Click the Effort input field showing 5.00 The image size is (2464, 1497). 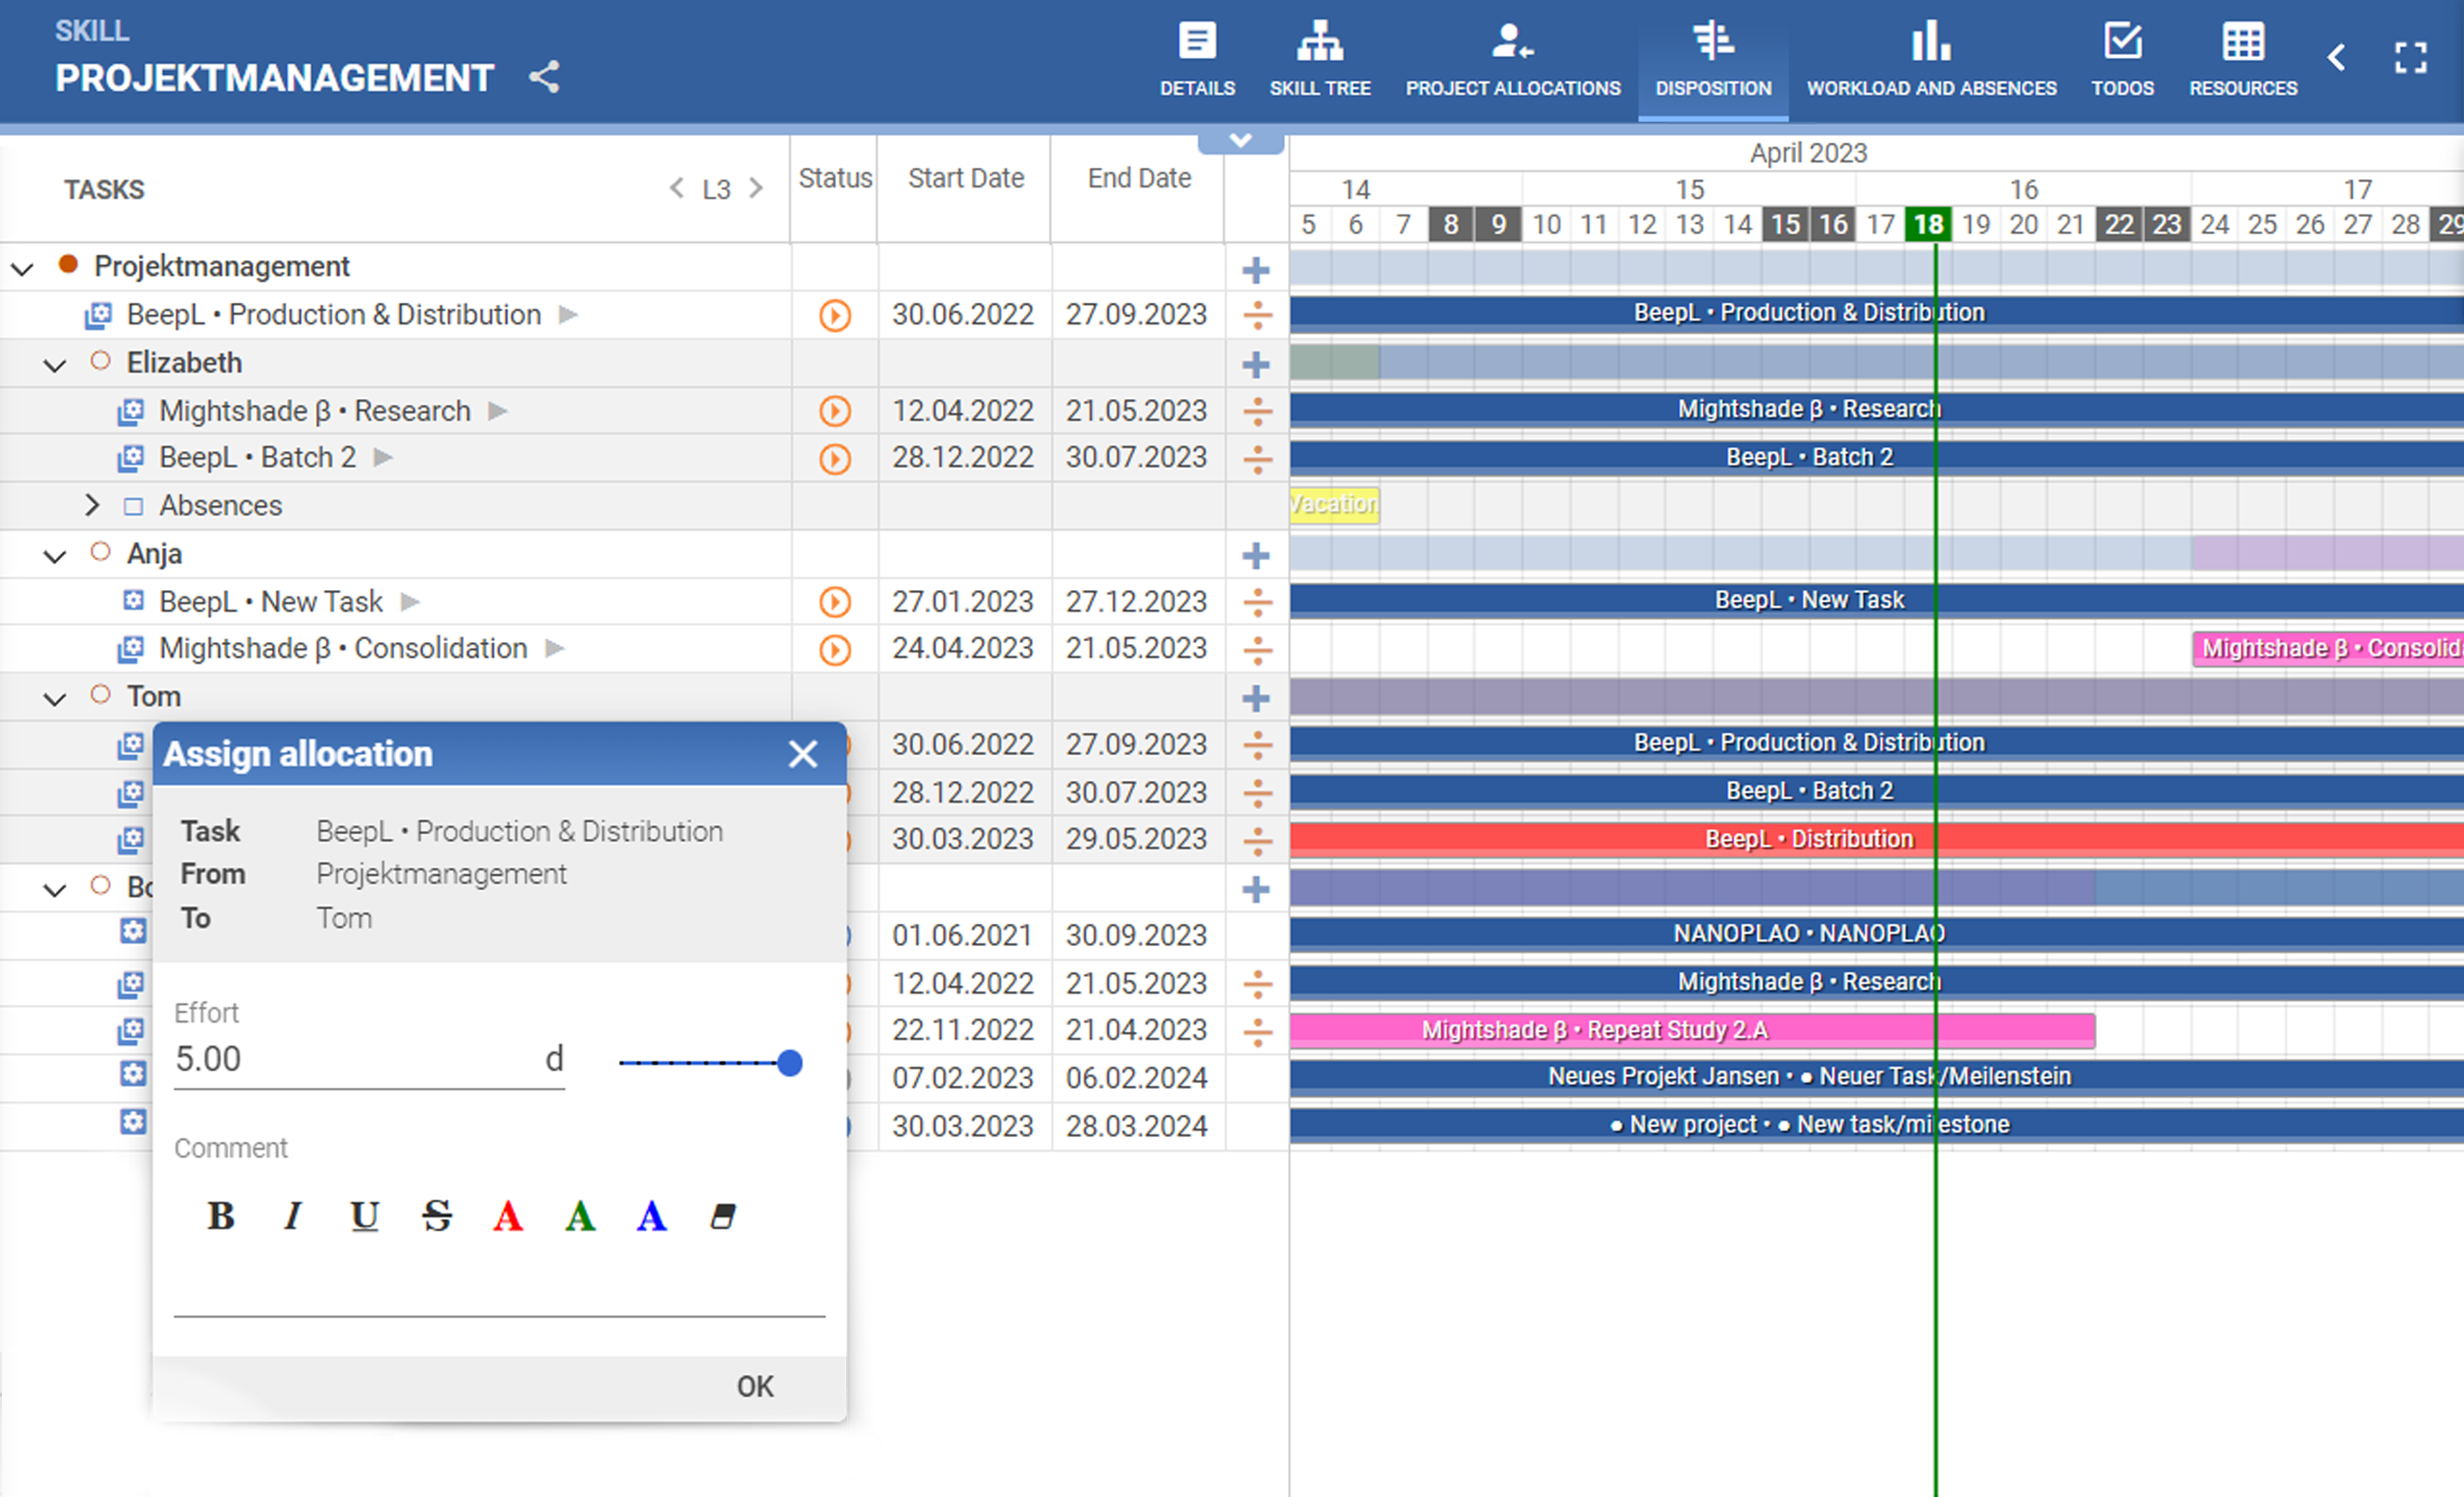click(x=369, y=1060)
